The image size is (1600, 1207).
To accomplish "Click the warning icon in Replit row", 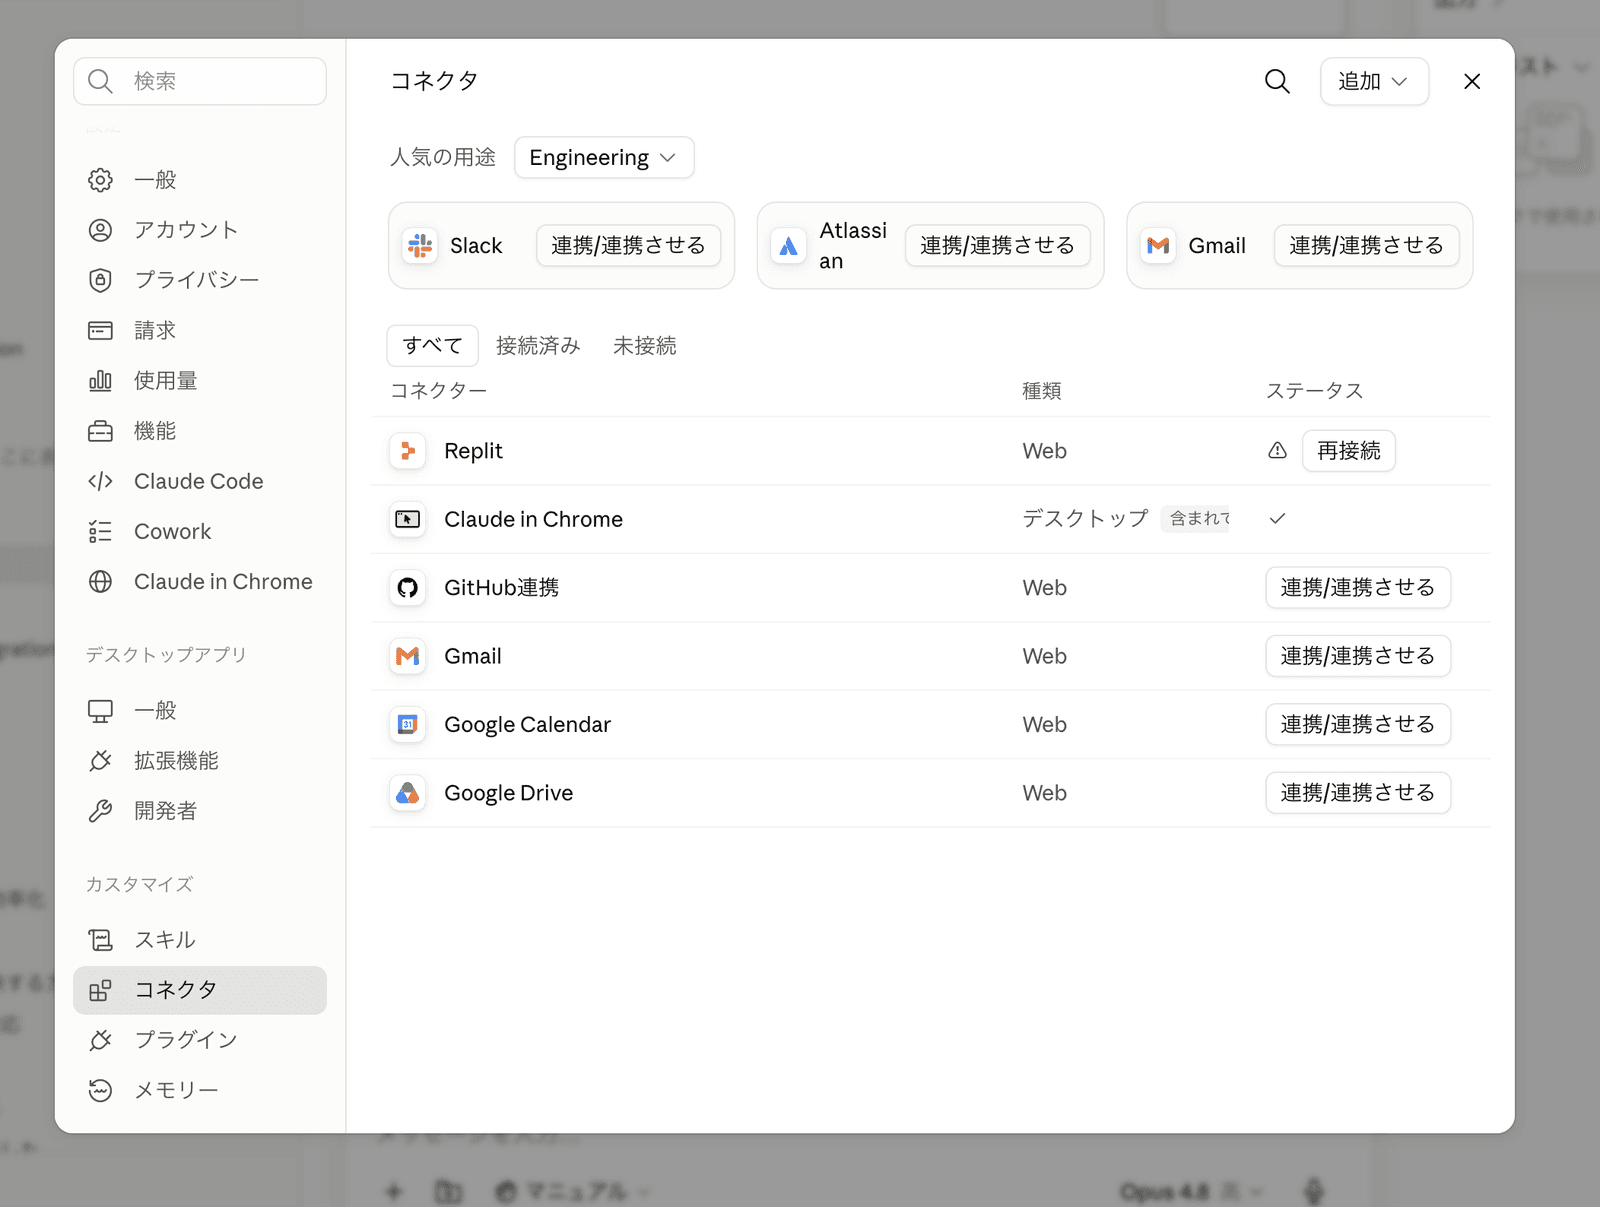I will (1277, 451).
